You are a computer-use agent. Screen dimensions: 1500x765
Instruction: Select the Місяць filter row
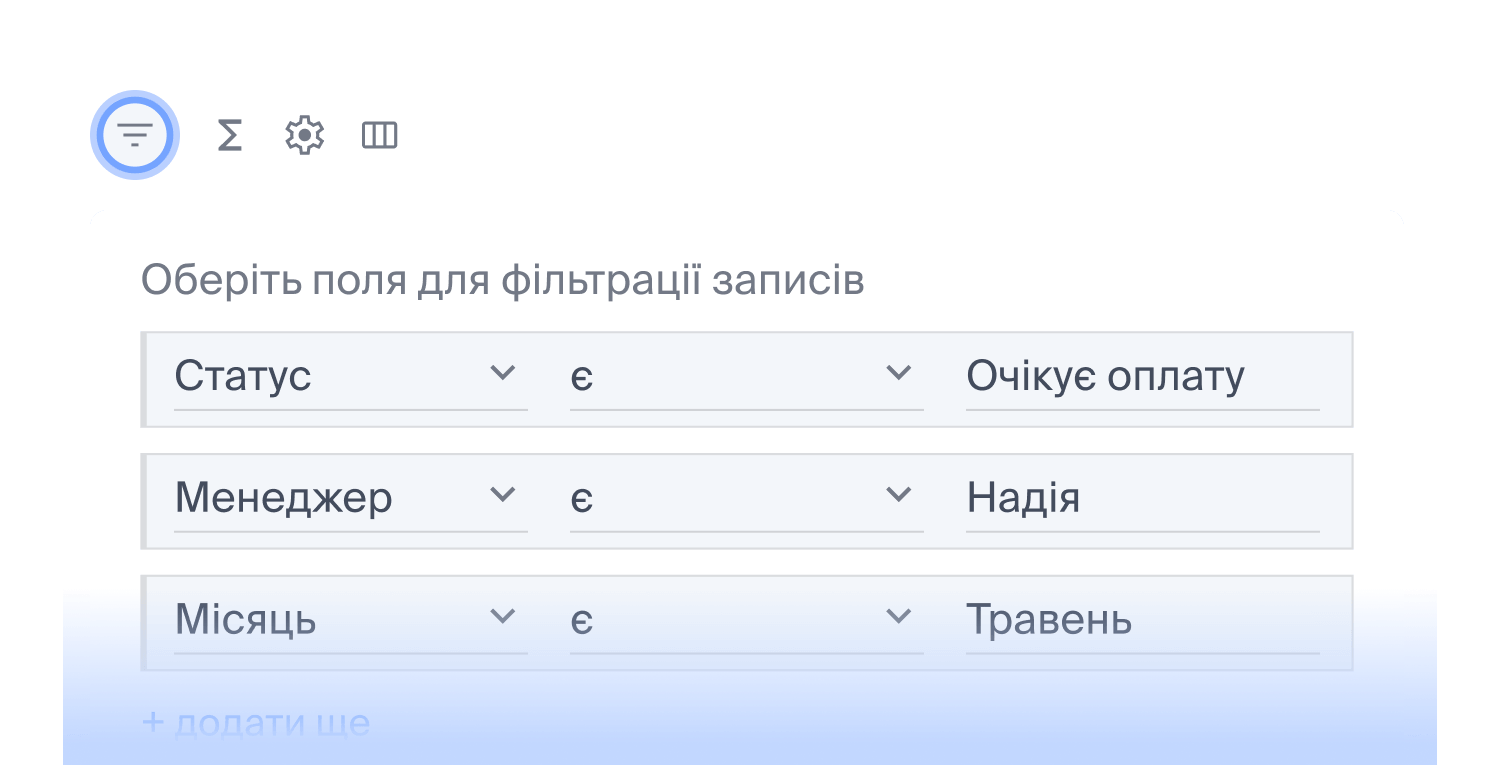pos(748,621)
